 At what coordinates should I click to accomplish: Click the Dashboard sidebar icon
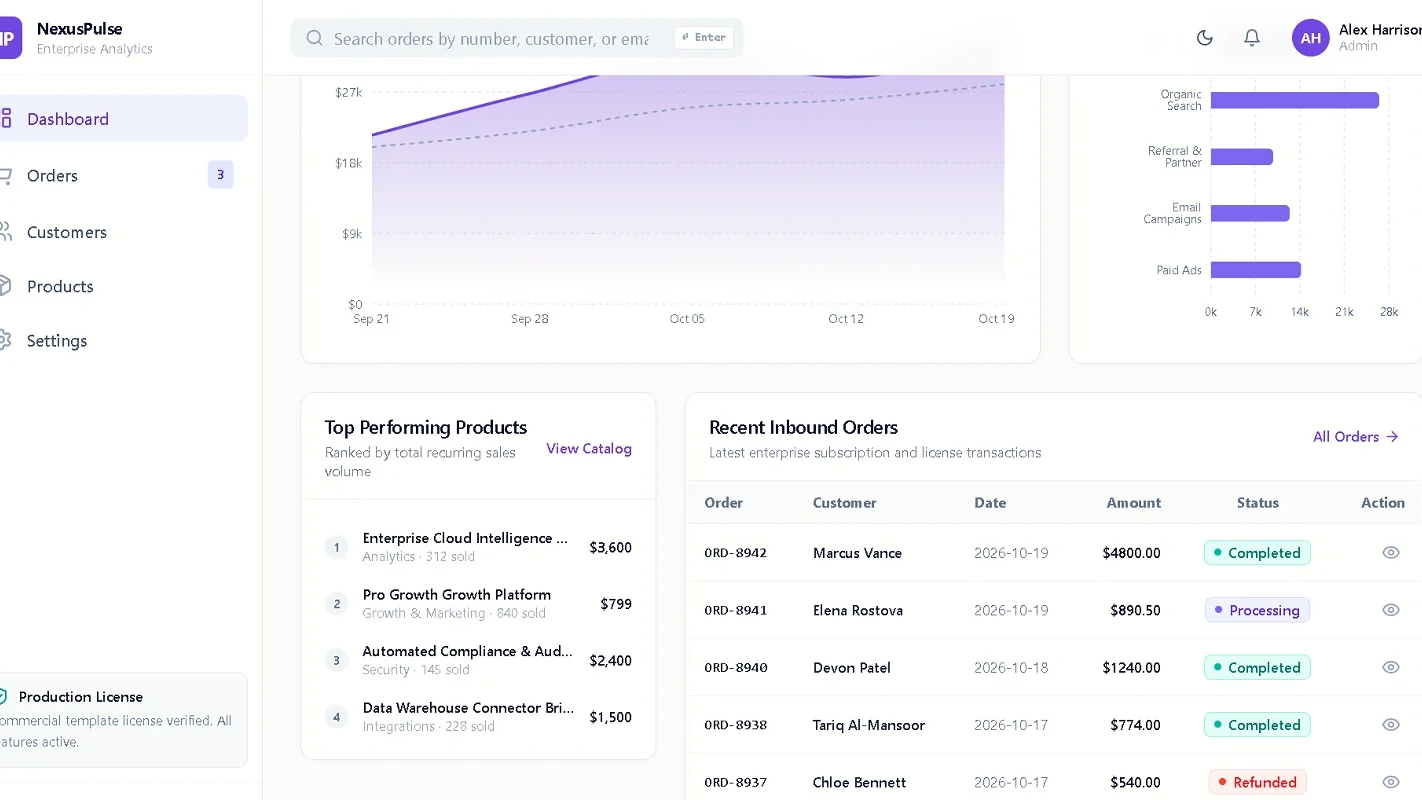pyautogui.click(x=5, y=119)
